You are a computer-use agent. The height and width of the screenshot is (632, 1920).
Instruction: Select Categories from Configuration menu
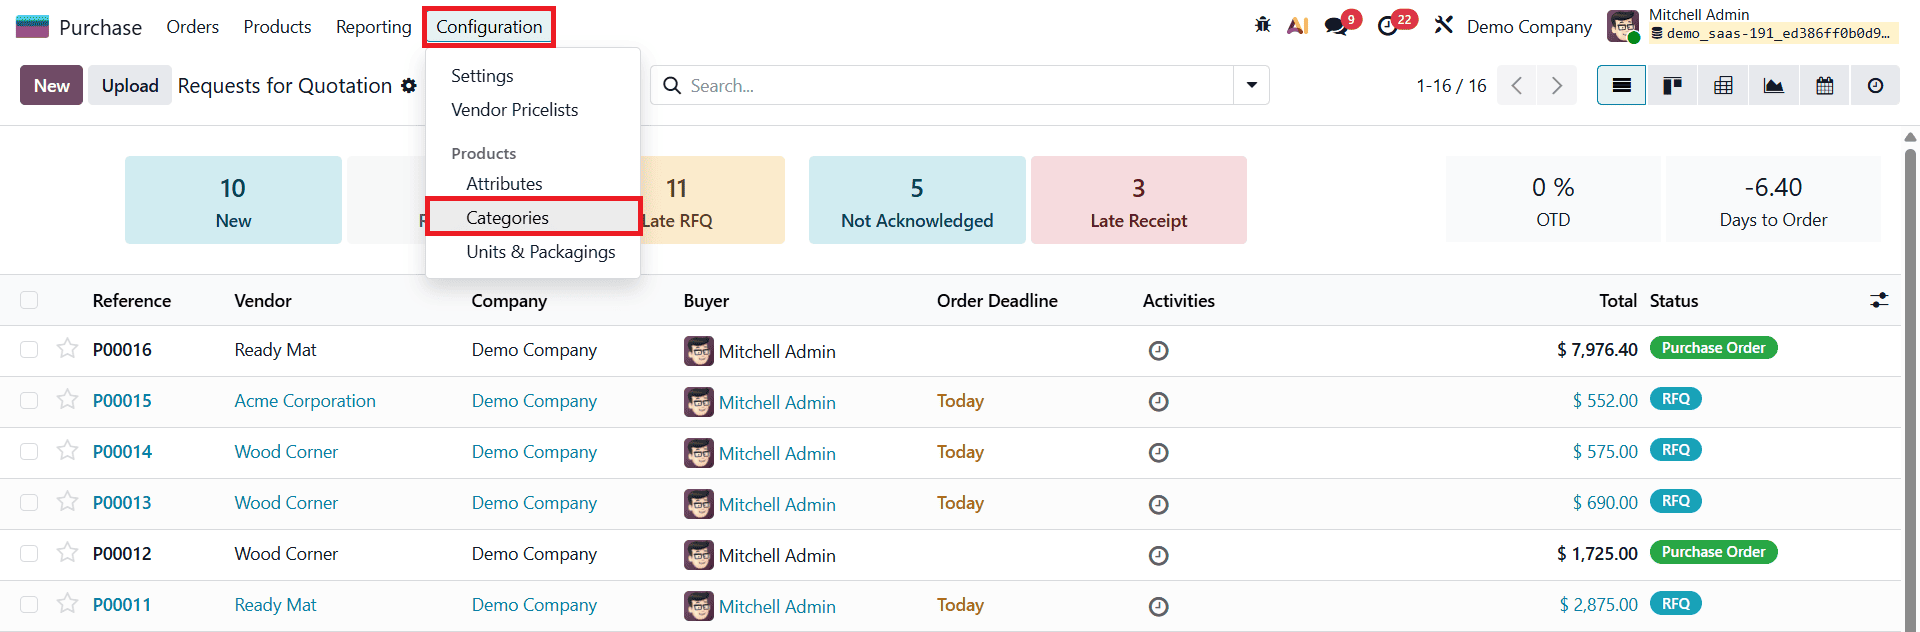click(507, 218)
